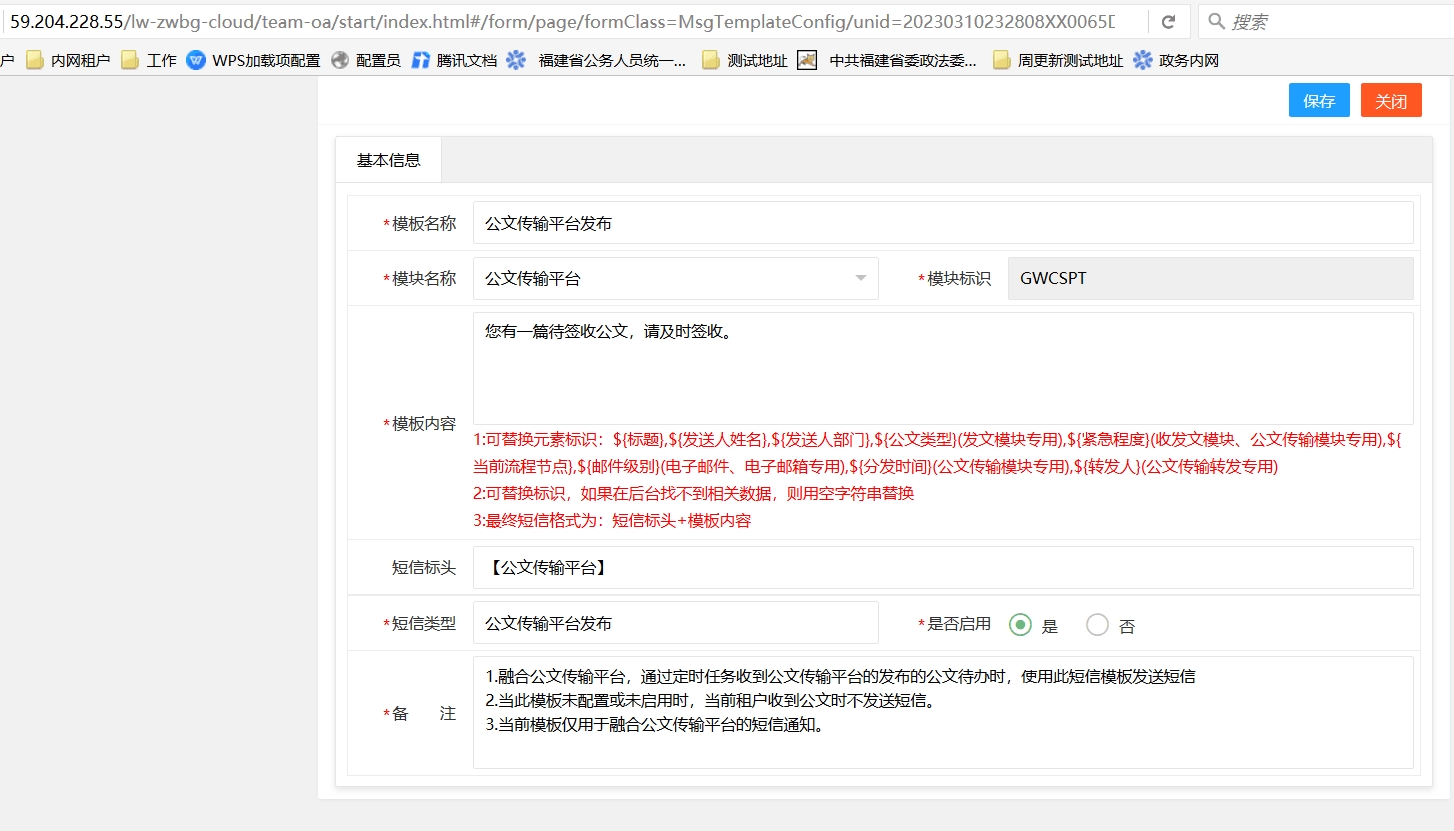Open the 配置员 bookmark
Image resolution: width=1454 pixels, height=831 pixels.
pos(366,60)
